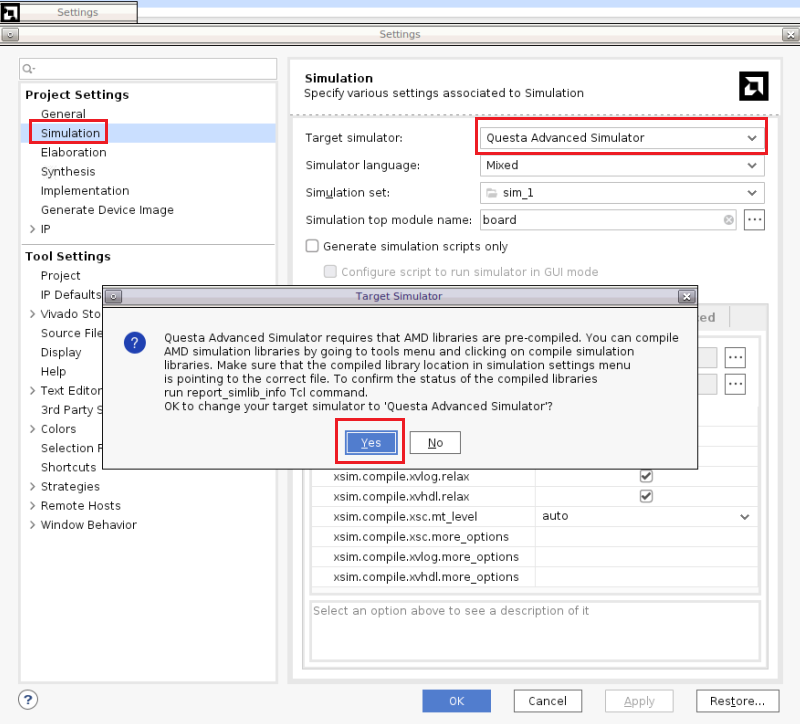Click the AMD logo in the Simulation header

point(754,86)
